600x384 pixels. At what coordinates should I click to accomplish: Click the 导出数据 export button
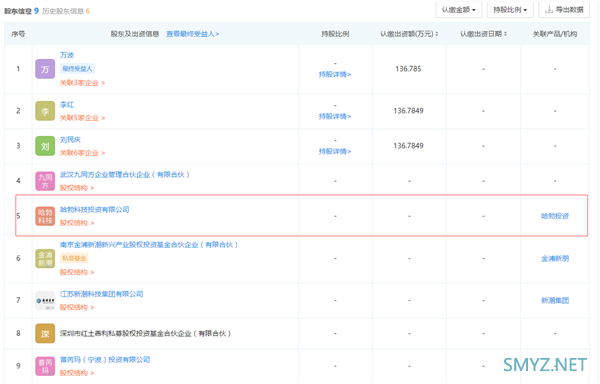564,10
